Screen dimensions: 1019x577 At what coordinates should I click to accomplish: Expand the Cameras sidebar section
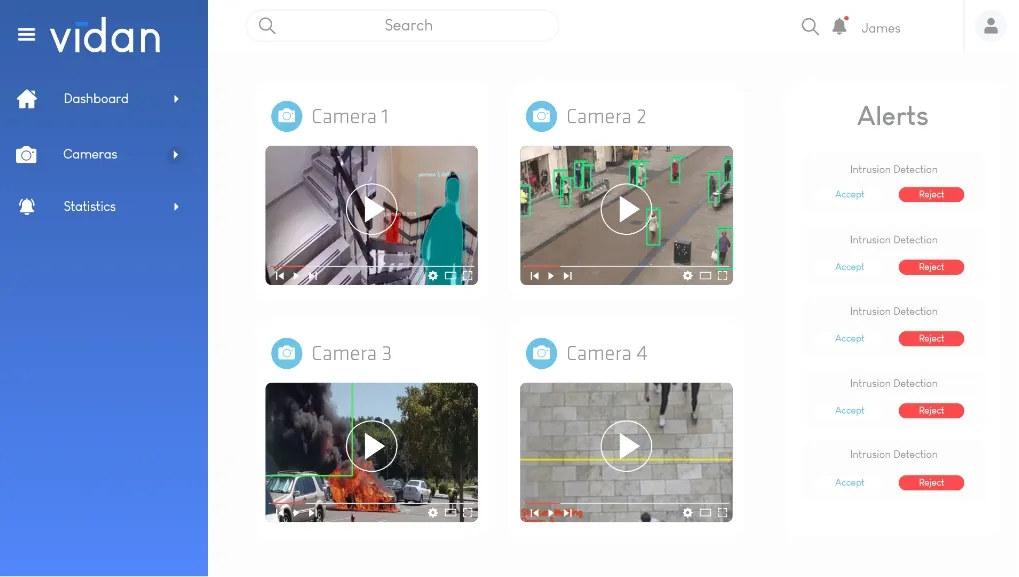point(177,155)
